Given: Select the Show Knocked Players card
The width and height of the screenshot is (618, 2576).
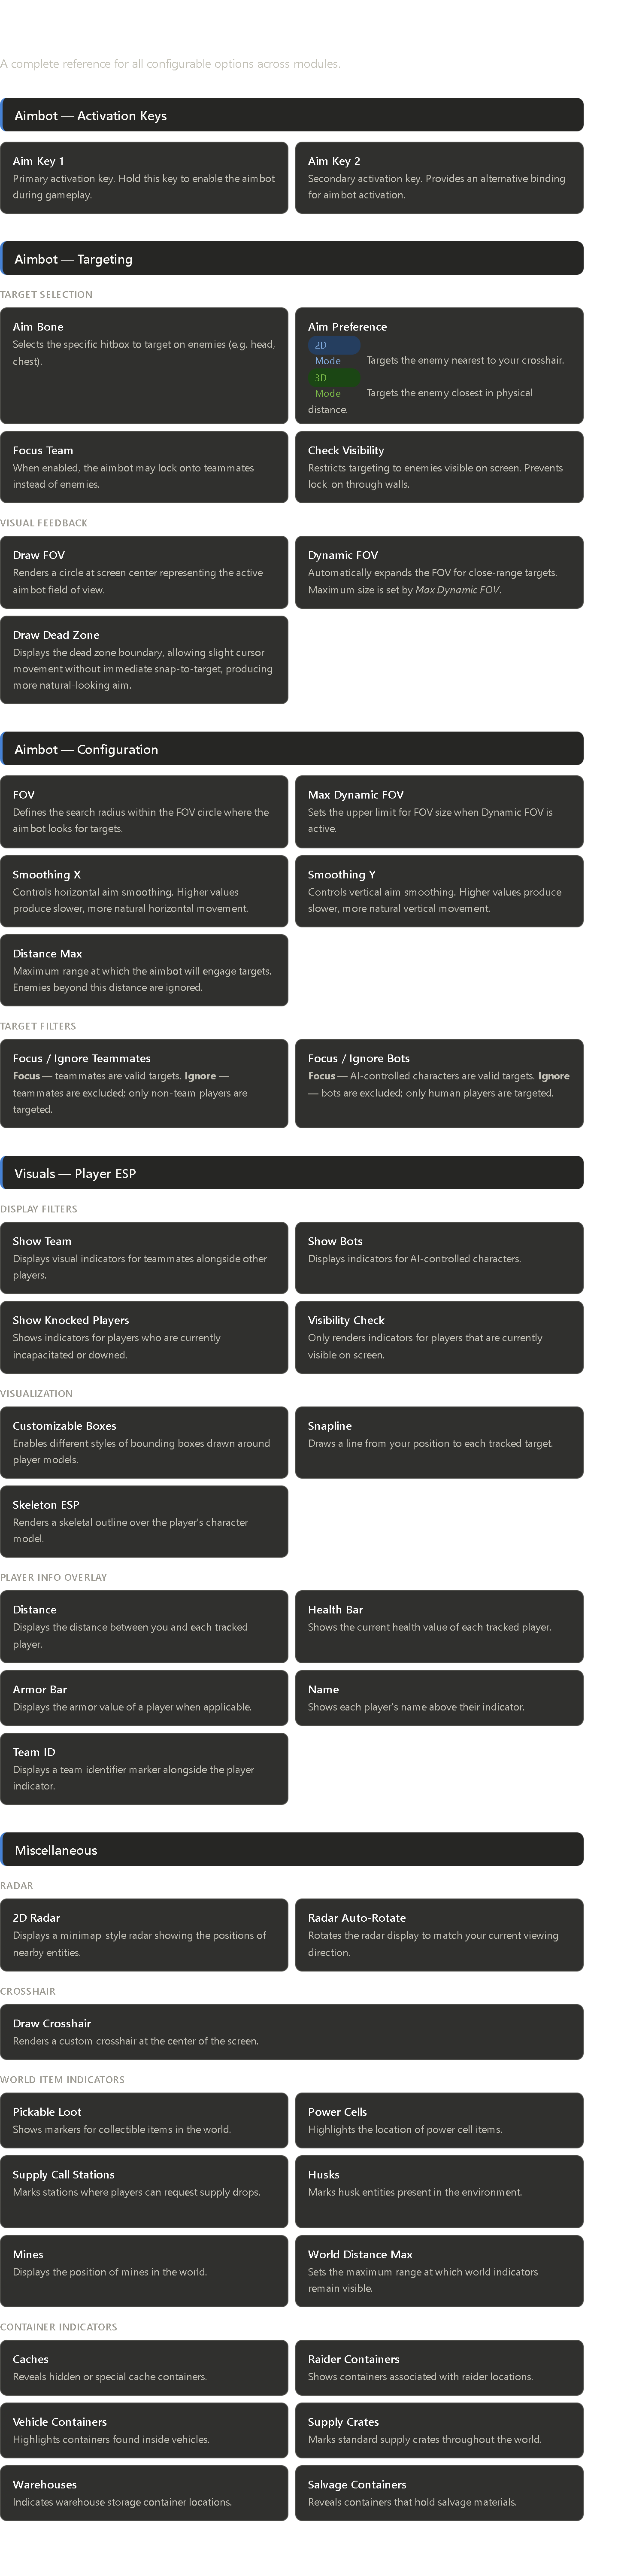Looking at the screenshot, I should pyautogui.click(x=144, y=1337).
